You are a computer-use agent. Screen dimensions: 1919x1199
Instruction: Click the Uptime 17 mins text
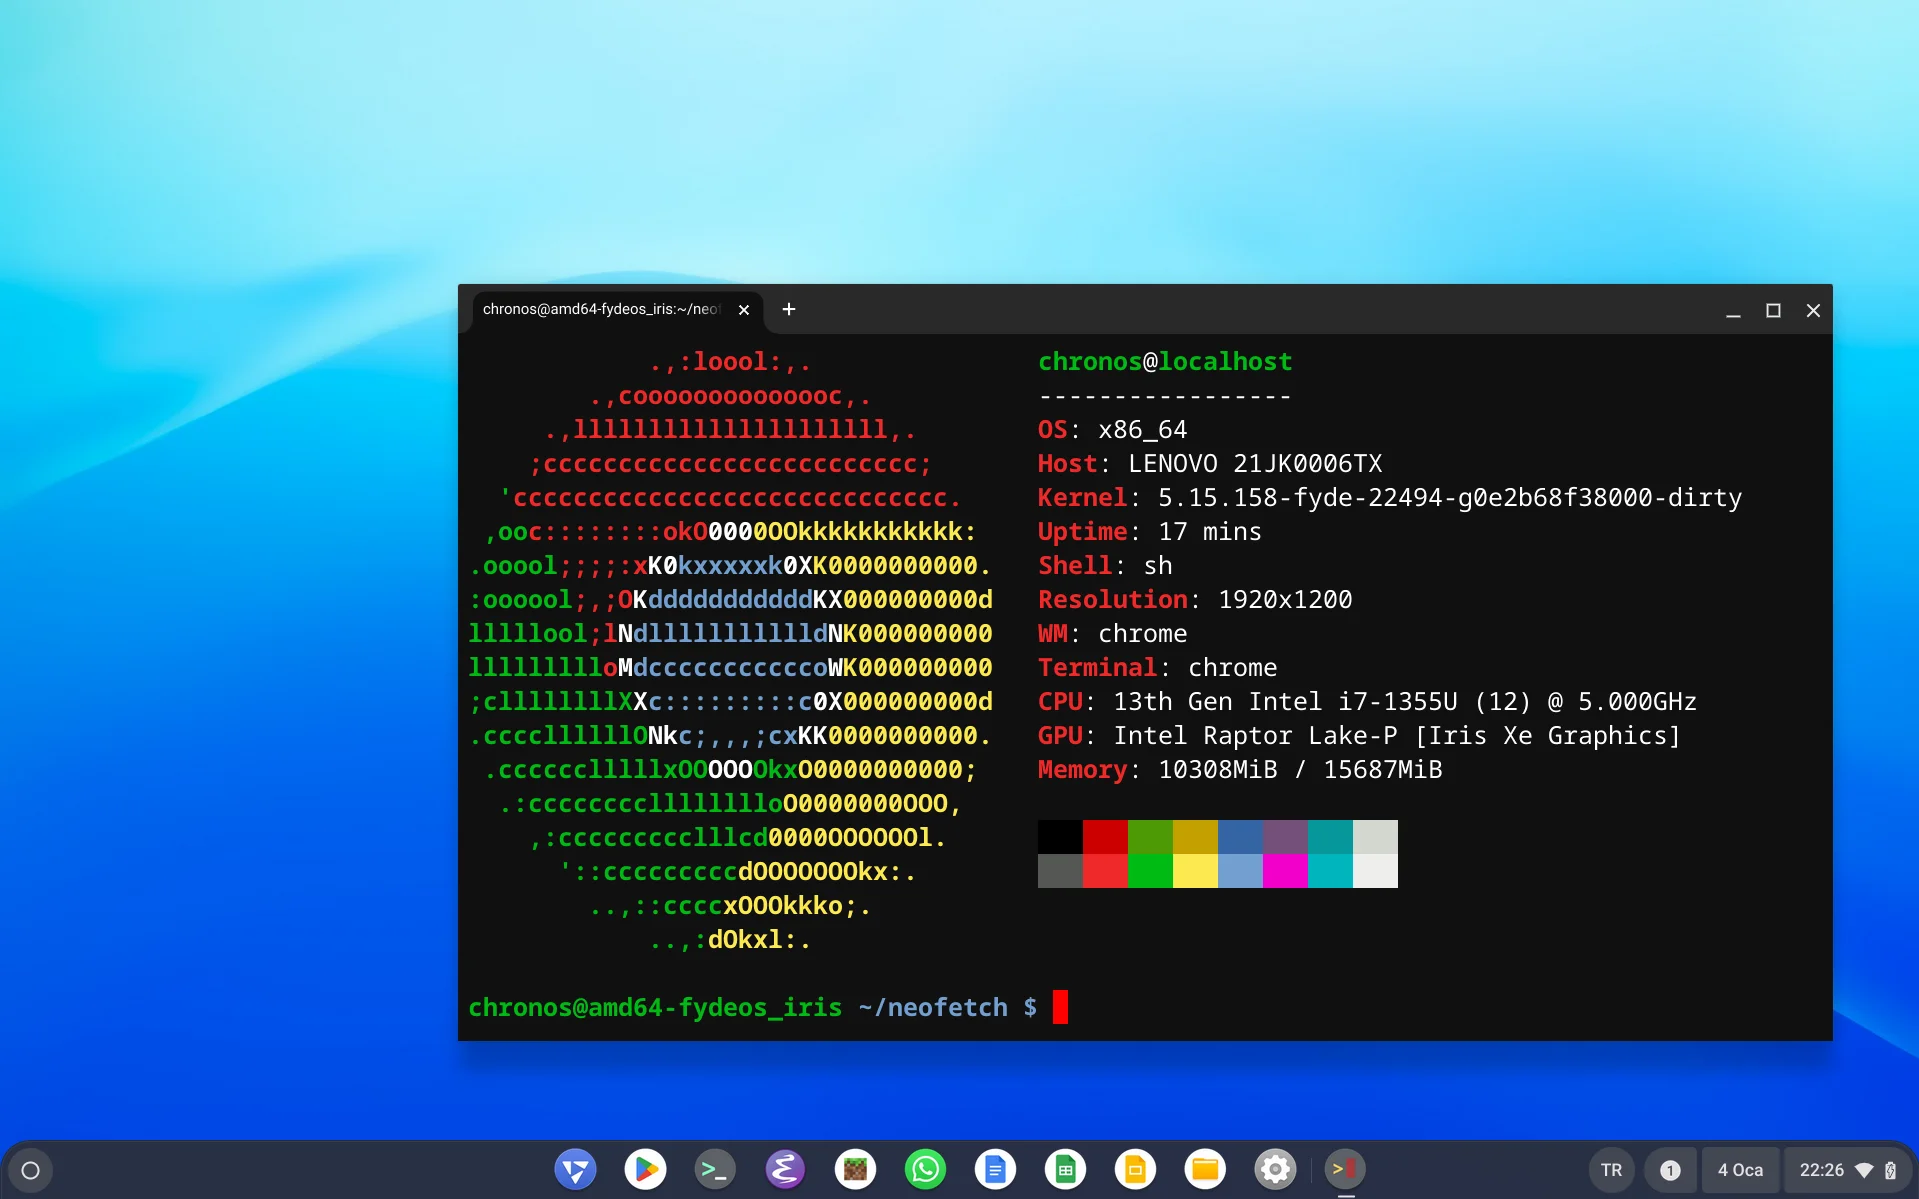(1150, 532)
